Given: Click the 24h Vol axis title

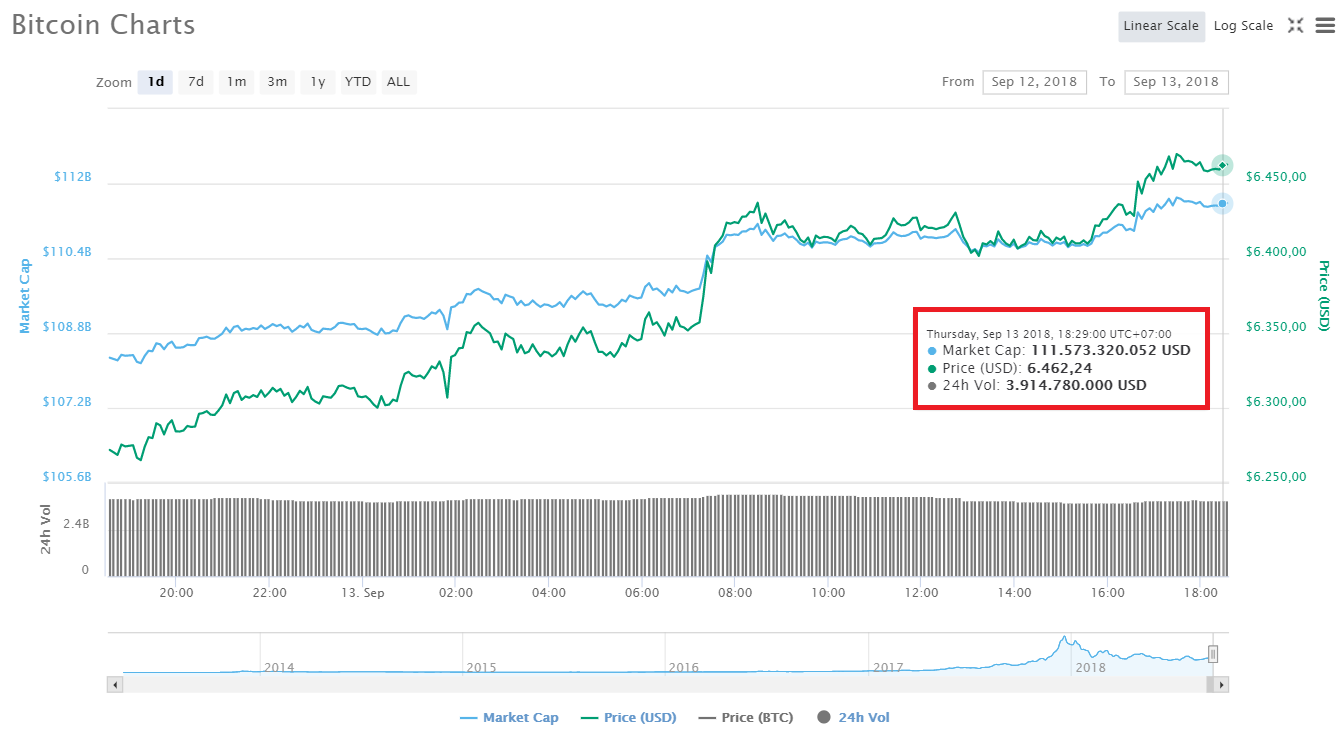Looking at the screenshot, I should click(46, 530).
